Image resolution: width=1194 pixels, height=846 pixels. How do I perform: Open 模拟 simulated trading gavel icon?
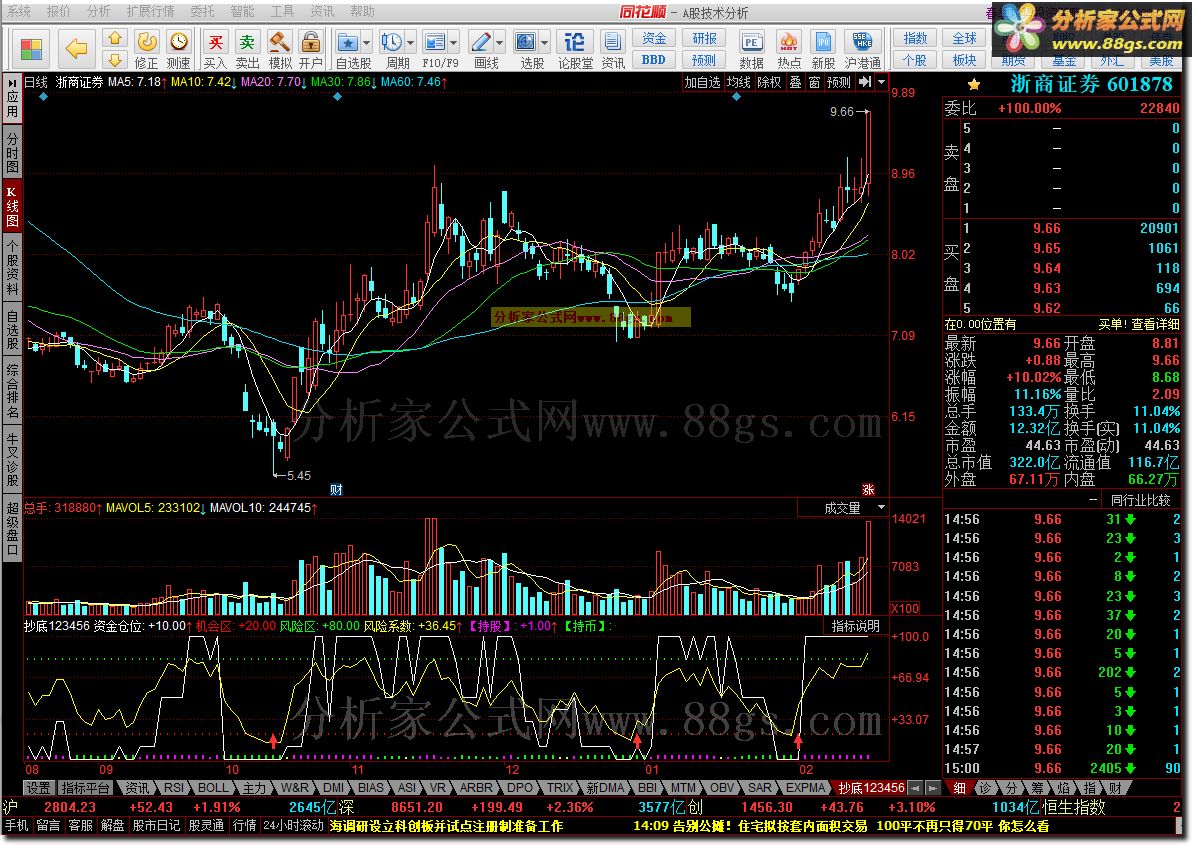point(279,50)
